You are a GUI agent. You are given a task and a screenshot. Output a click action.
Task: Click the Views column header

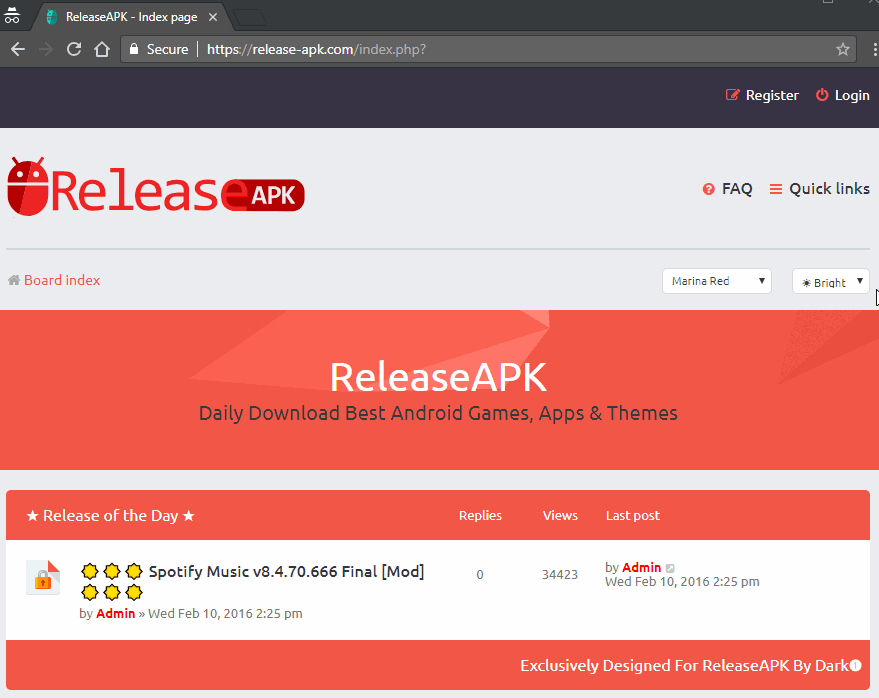tap(560, 515)
